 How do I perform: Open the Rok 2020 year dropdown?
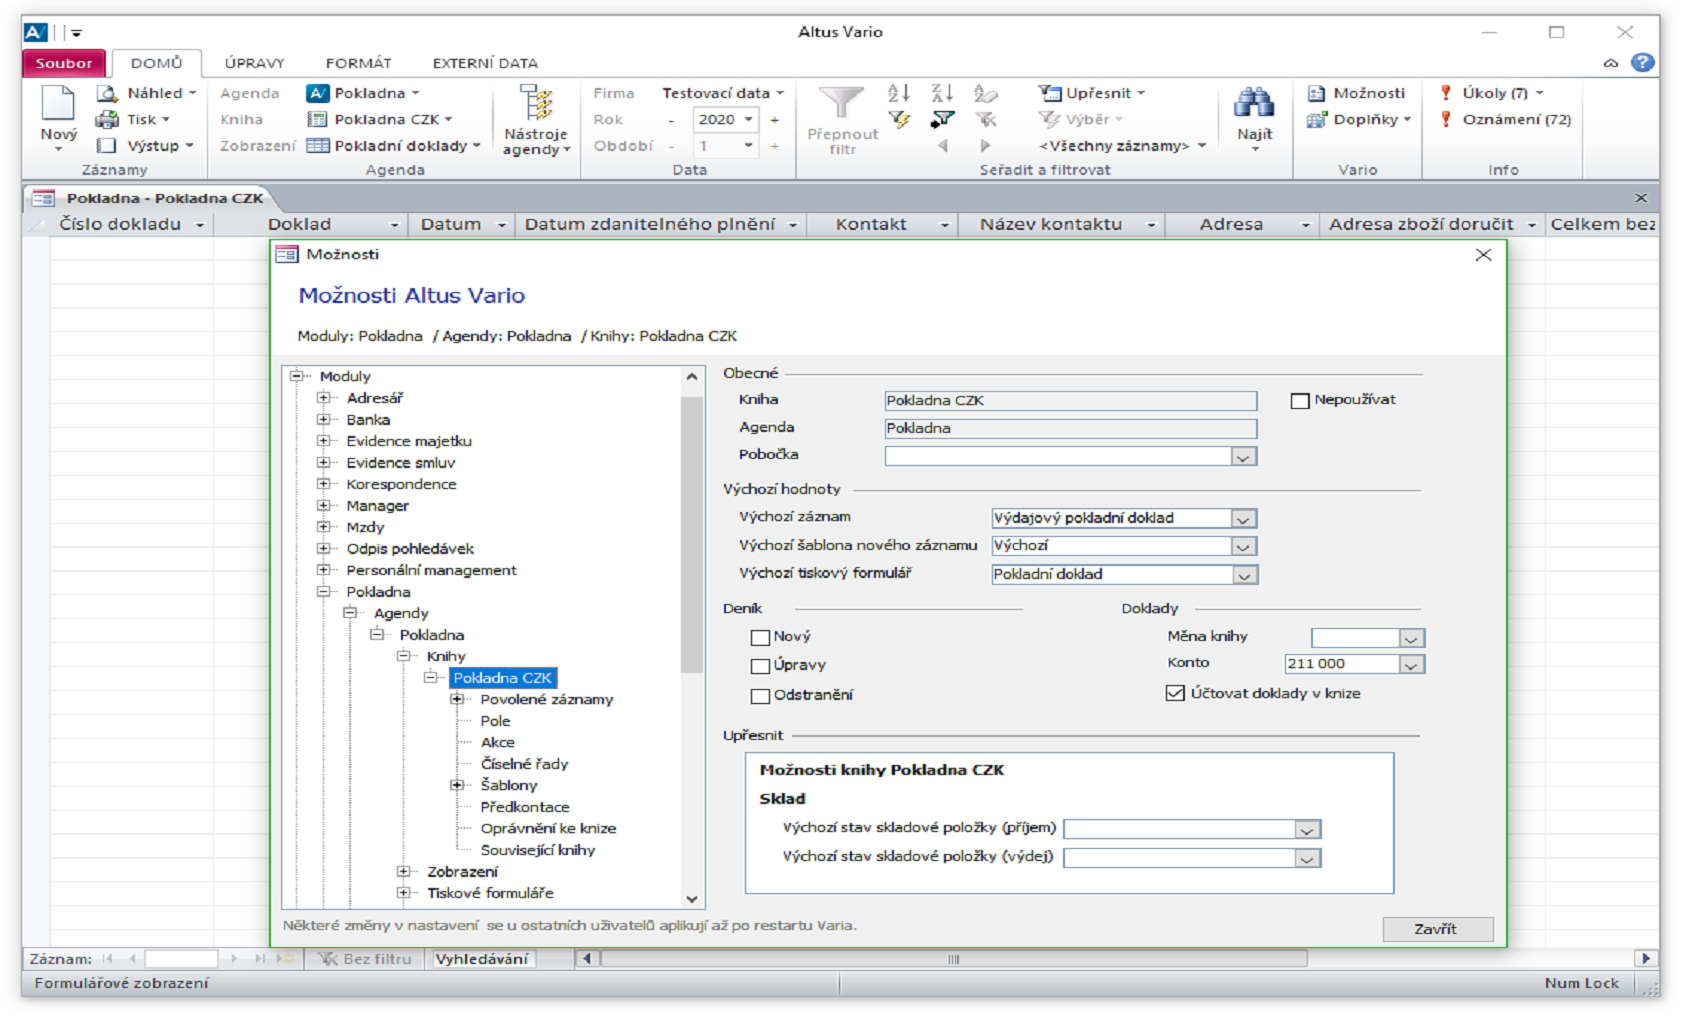tap(748, 119)
